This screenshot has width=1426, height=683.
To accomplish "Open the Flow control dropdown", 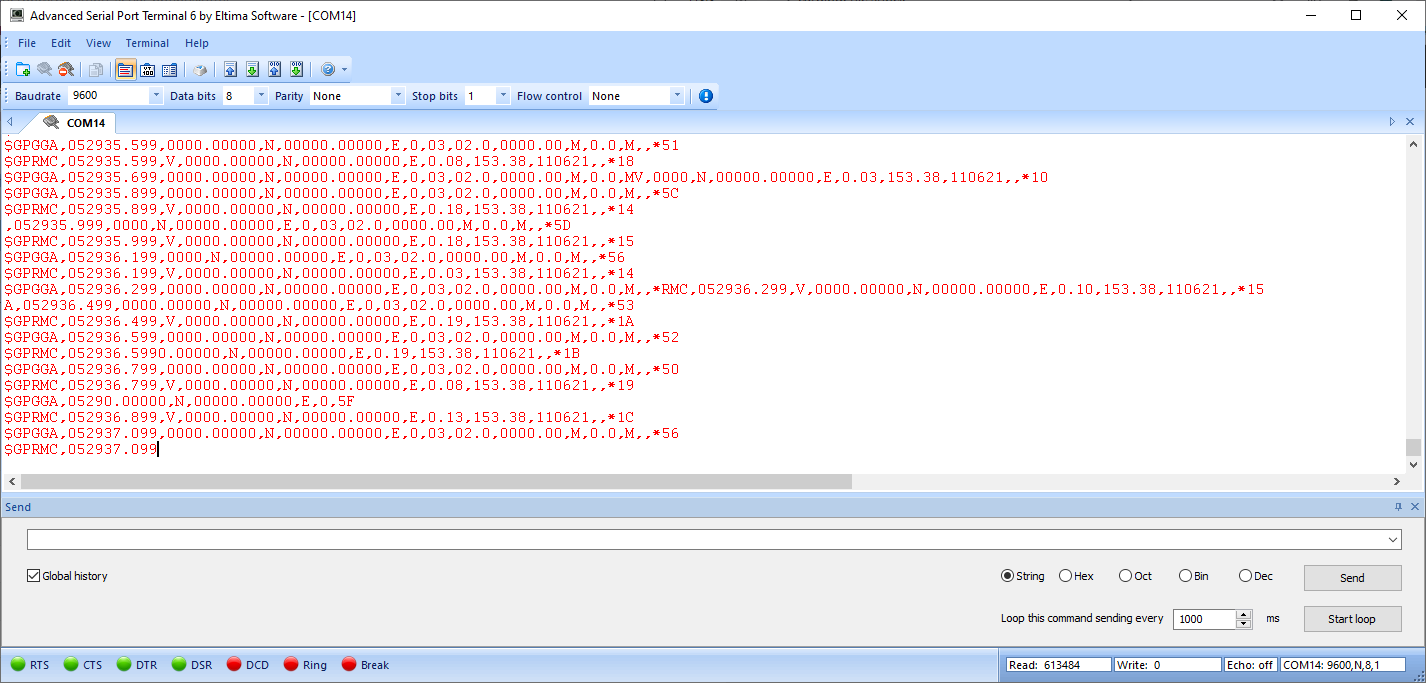I will point(676,96).
